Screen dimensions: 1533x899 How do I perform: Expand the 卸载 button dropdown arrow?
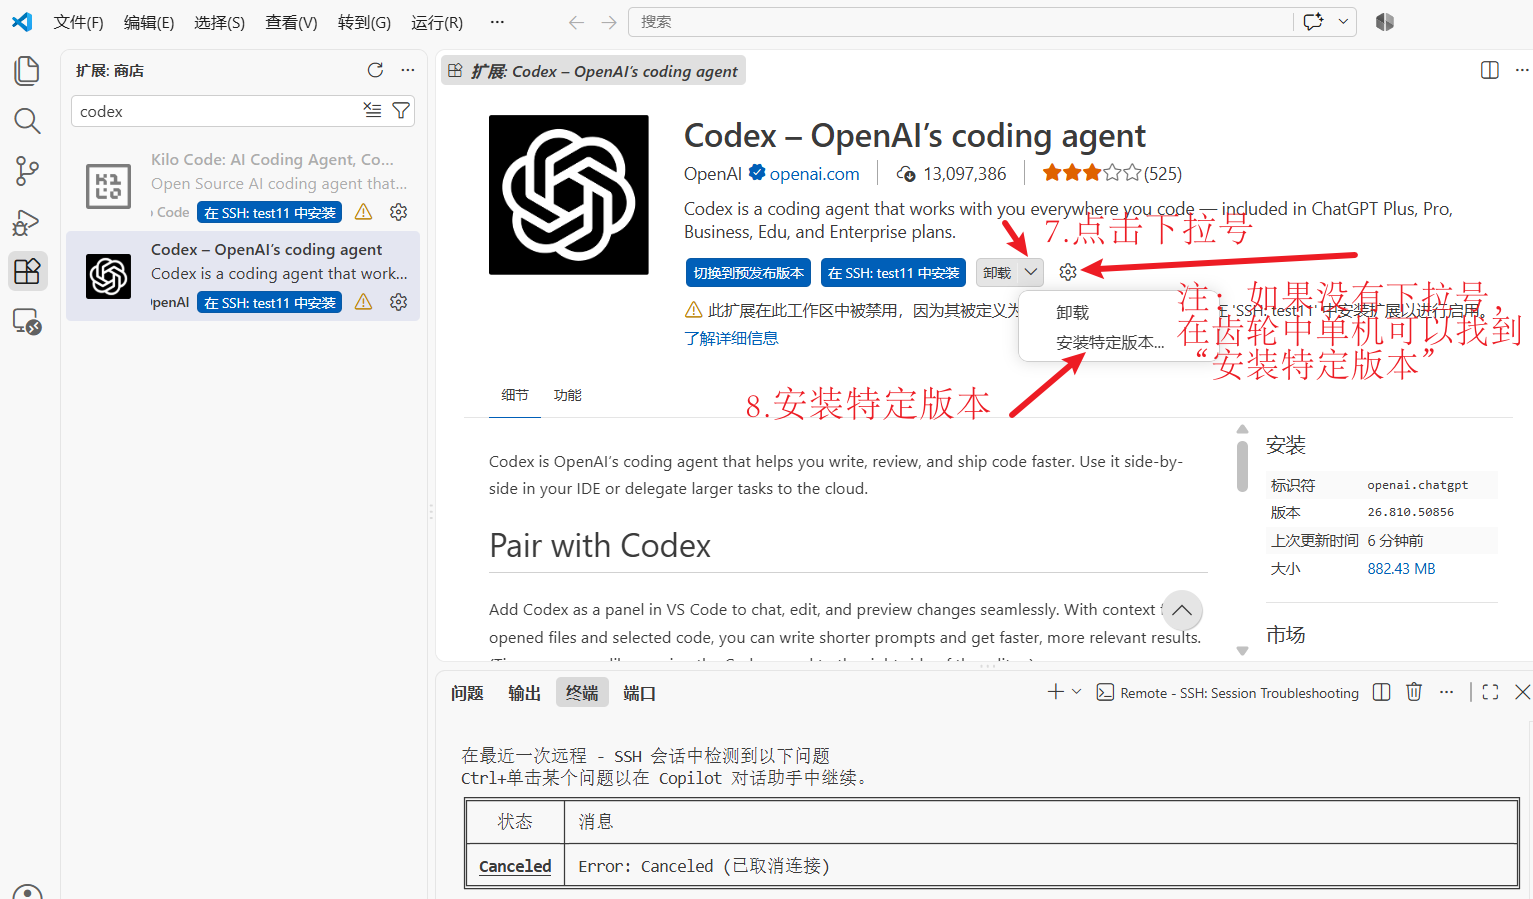click(1031, 272)
